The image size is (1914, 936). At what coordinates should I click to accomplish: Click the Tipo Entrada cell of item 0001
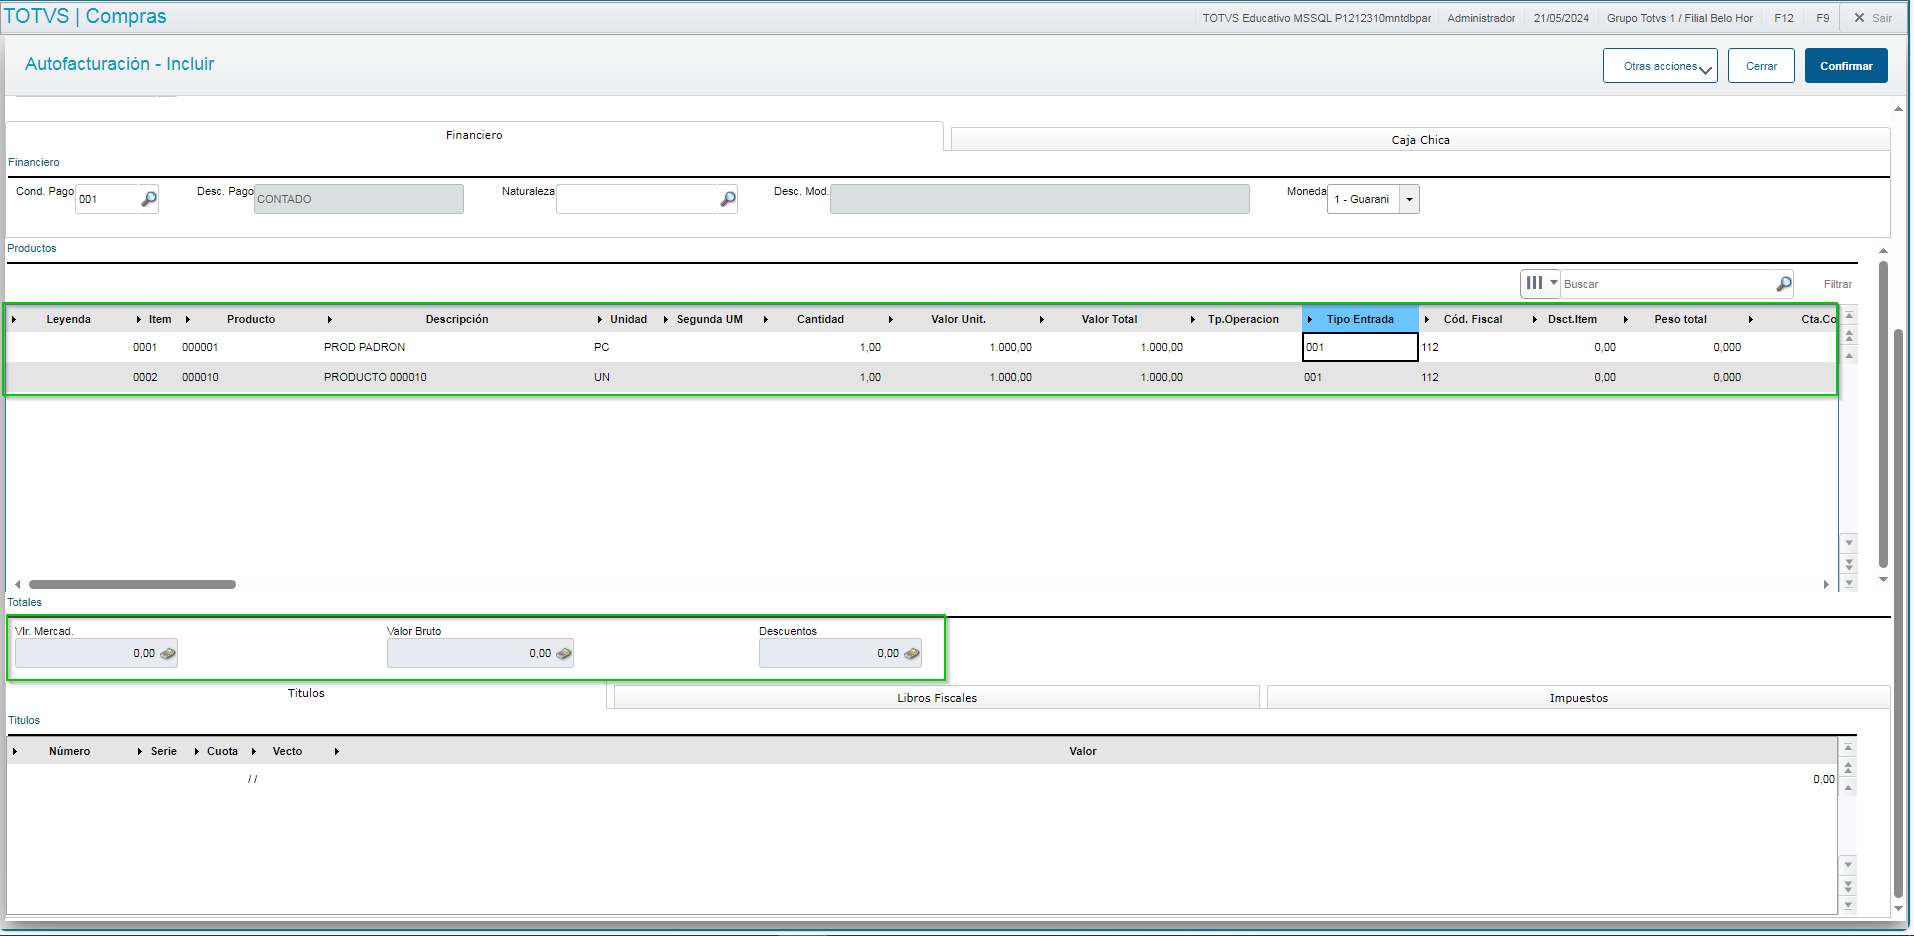pos(1360,347)
